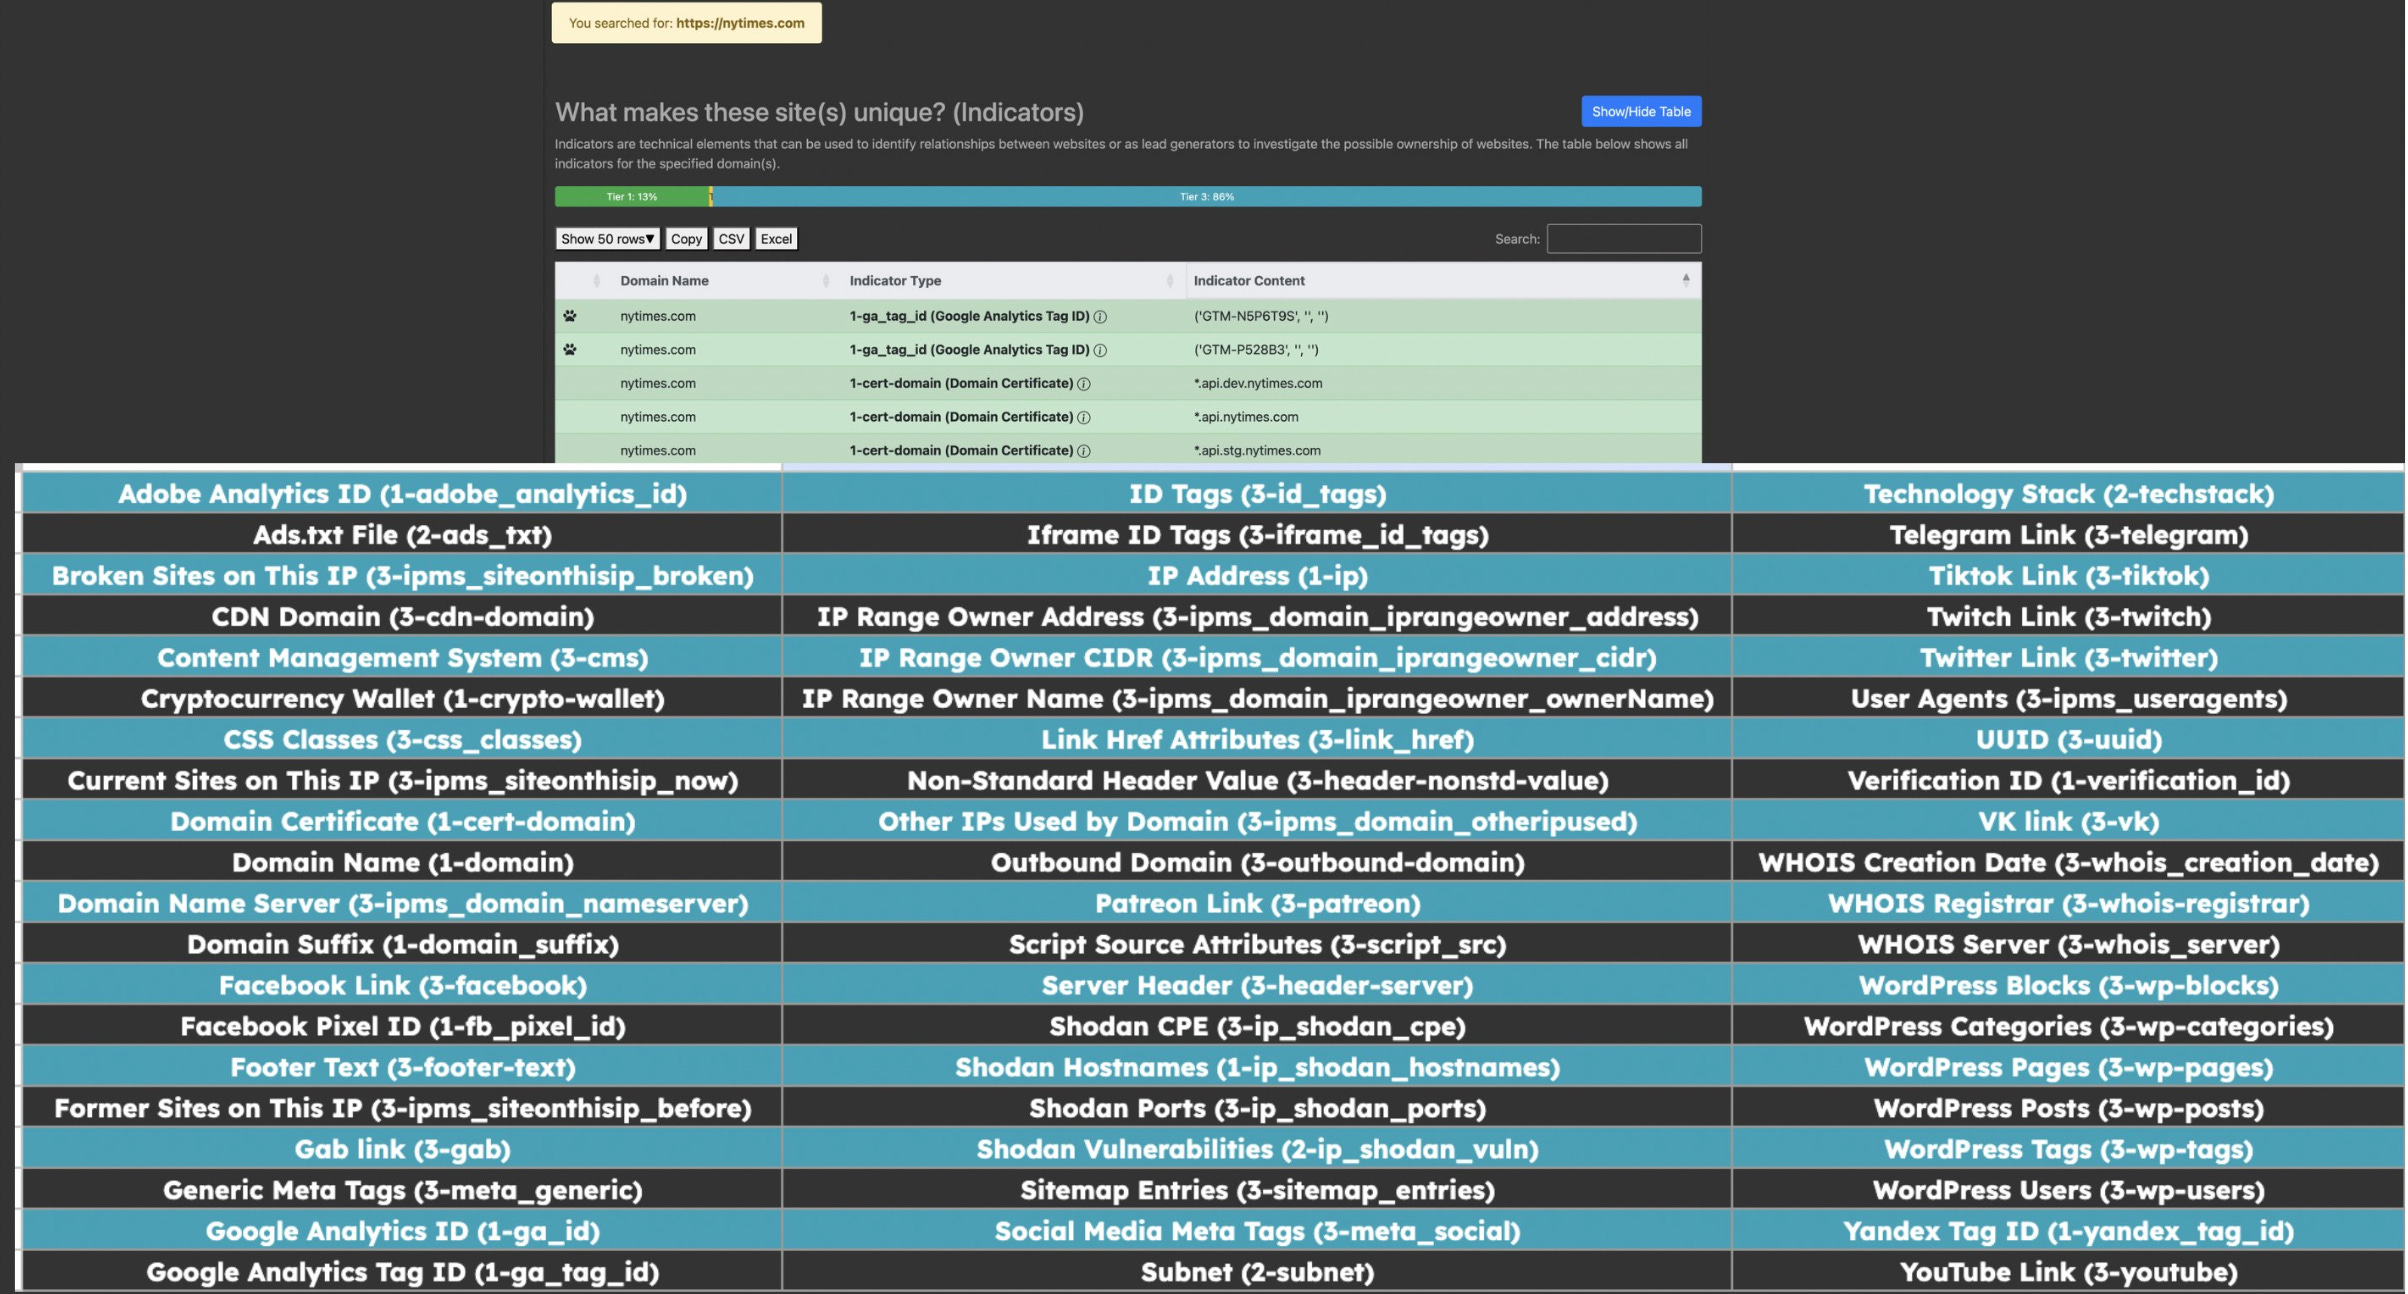Sort table by Domain Name column
The image size is (2408, 1294).
click(x=664, y=281)
